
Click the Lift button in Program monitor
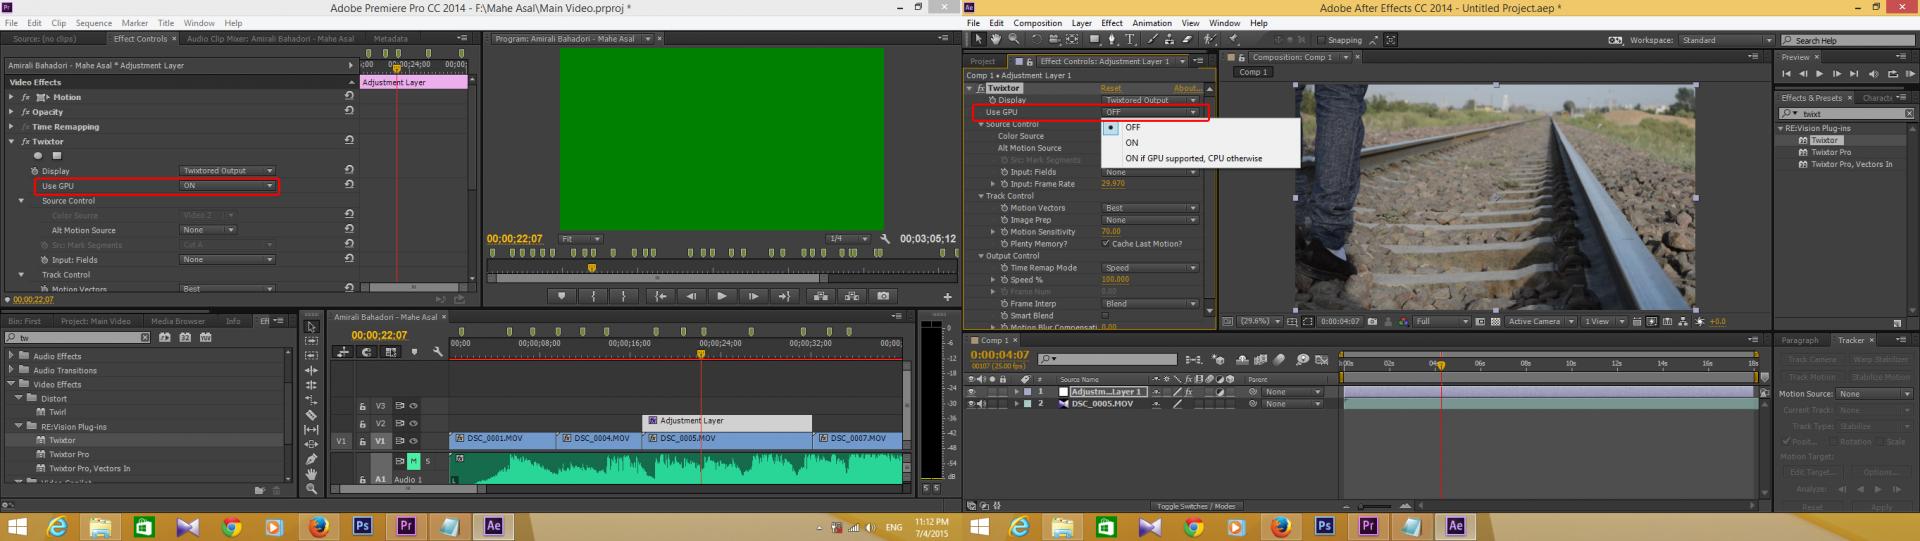821,296
